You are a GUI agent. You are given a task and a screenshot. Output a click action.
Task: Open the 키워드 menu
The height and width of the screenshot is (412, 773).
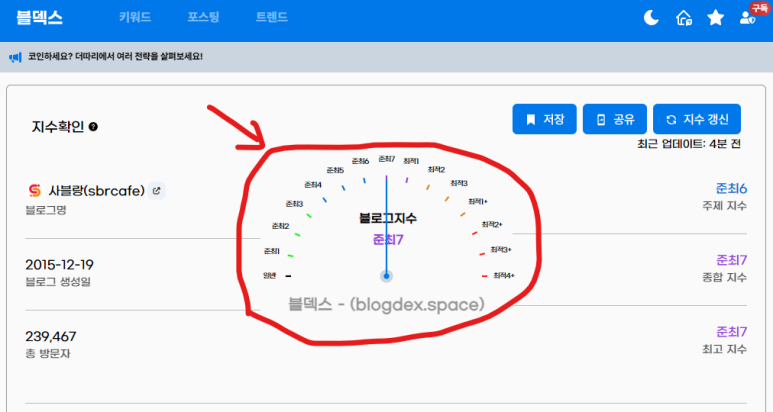[x=135, y=17]
